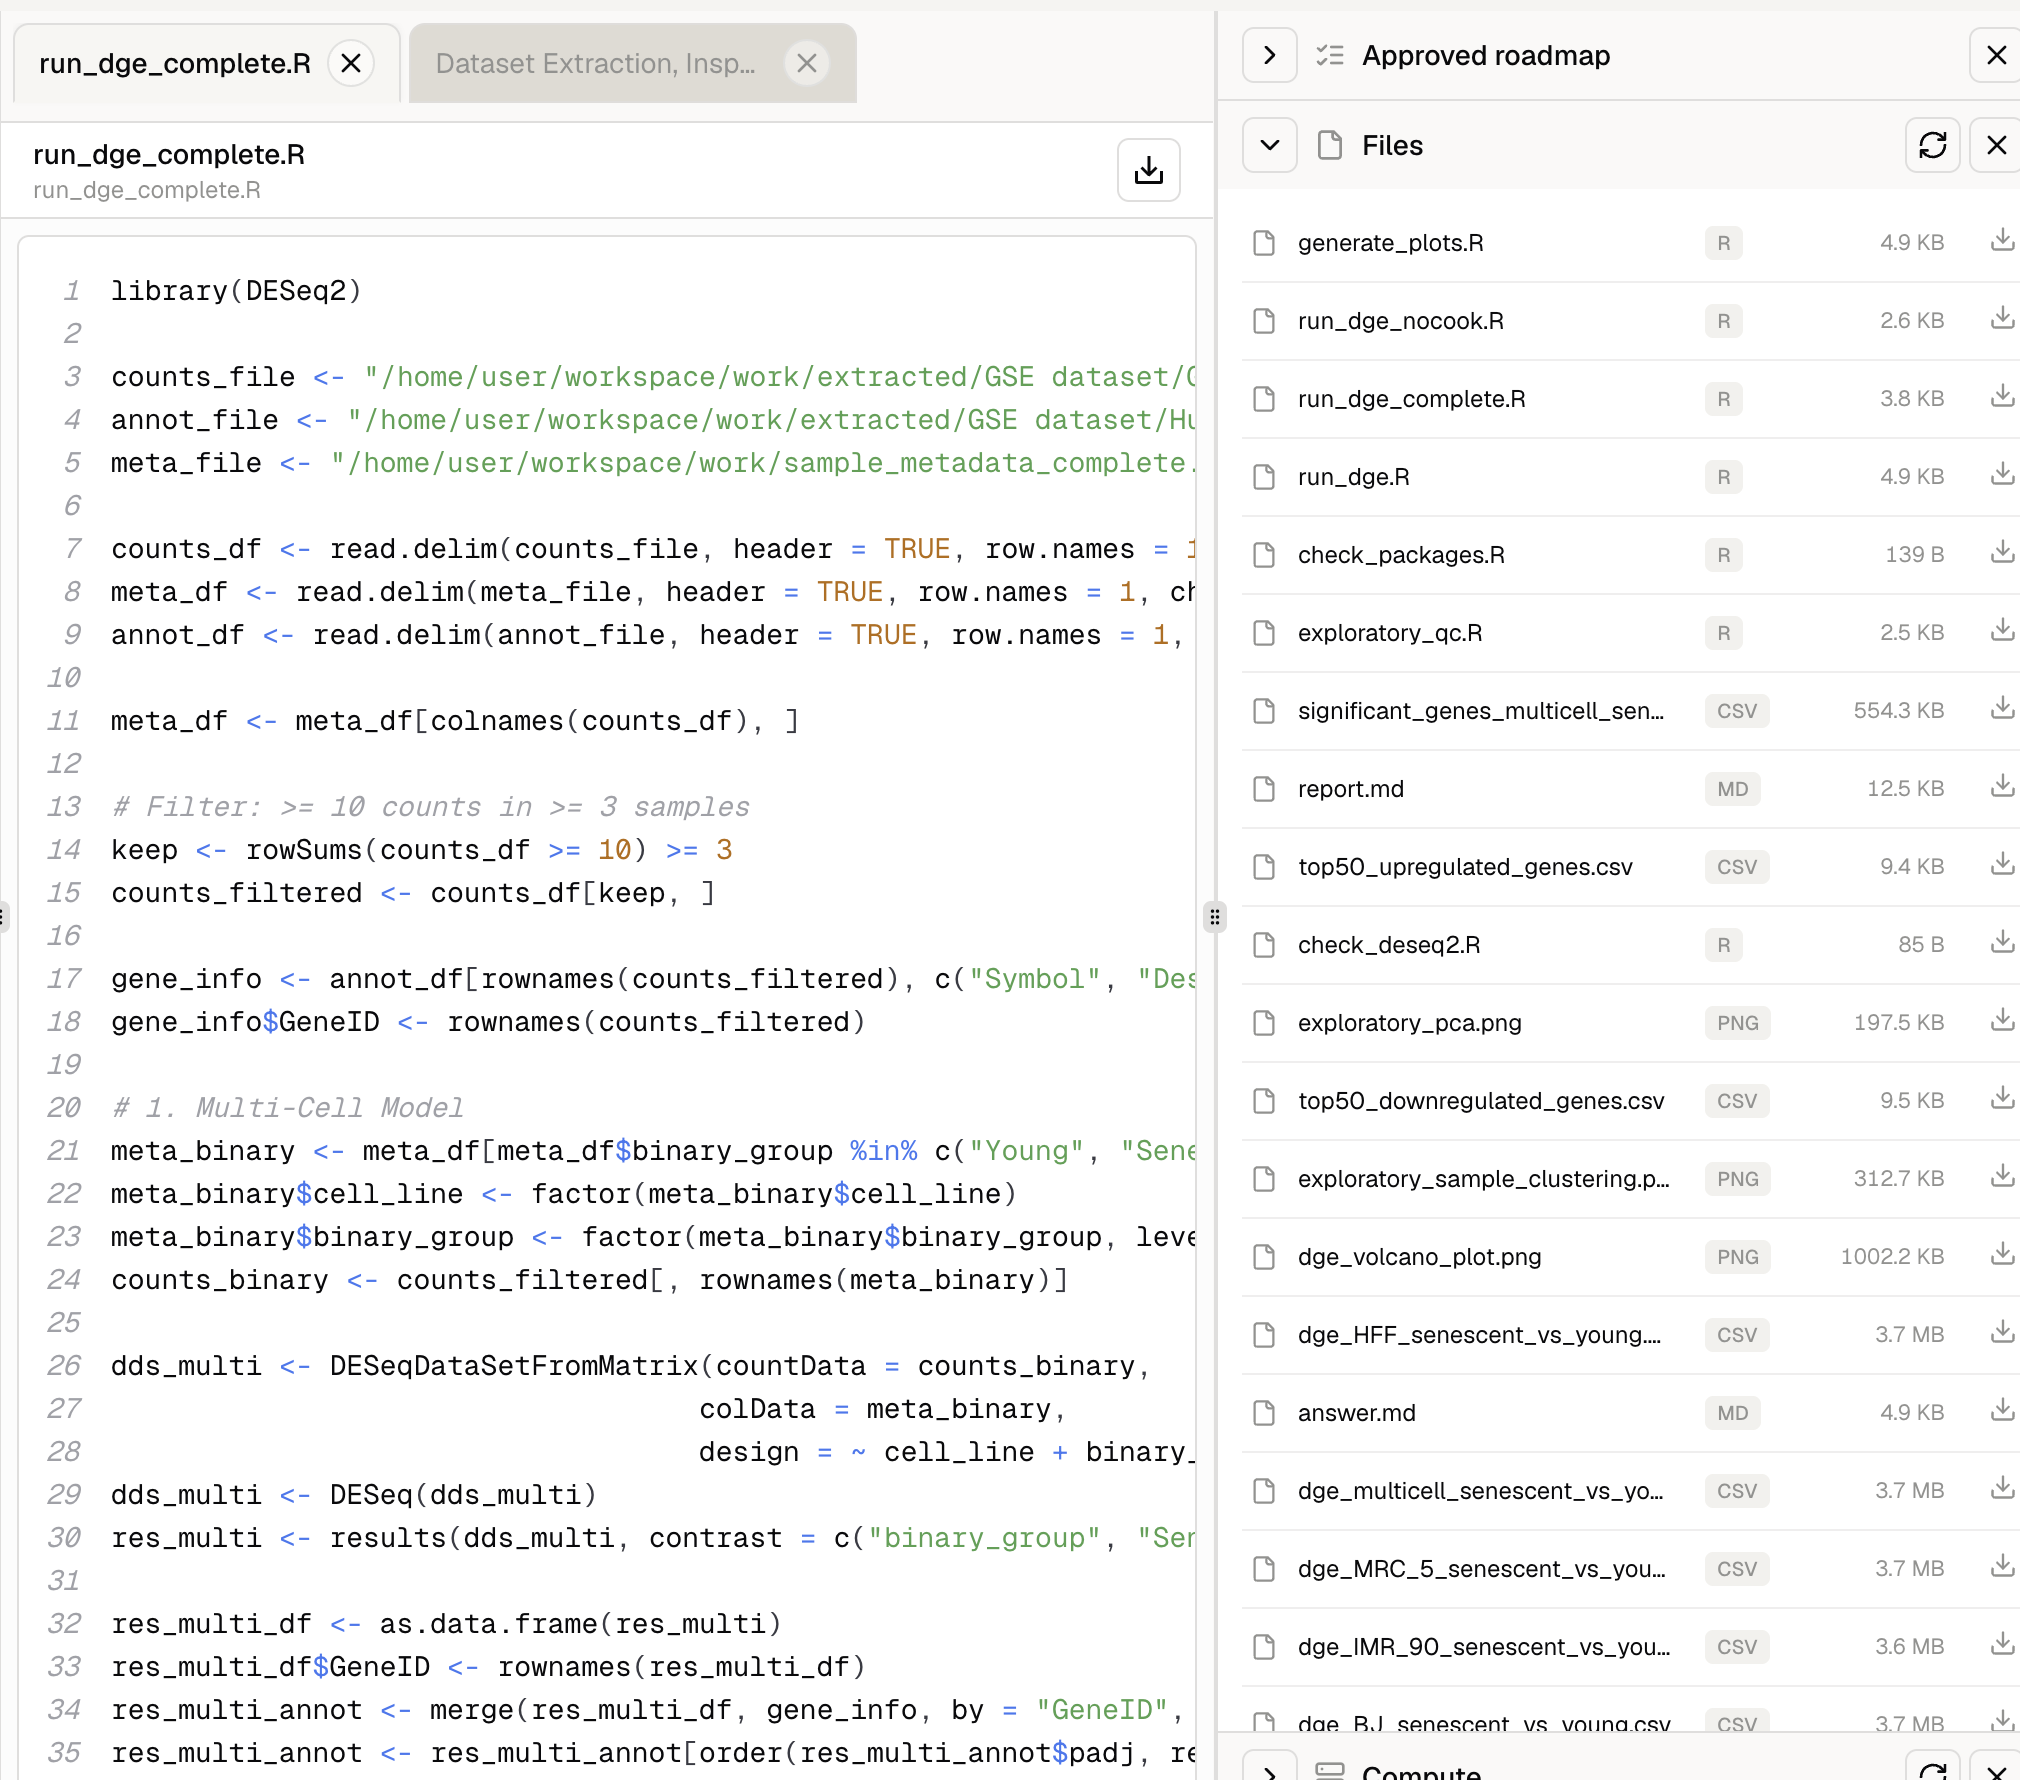The height and width of the screenshot is (1780, 2020).
Task: Download top50_upregulated_genes.csv file
Action: pyautogui.click(x=2002, y=865)
